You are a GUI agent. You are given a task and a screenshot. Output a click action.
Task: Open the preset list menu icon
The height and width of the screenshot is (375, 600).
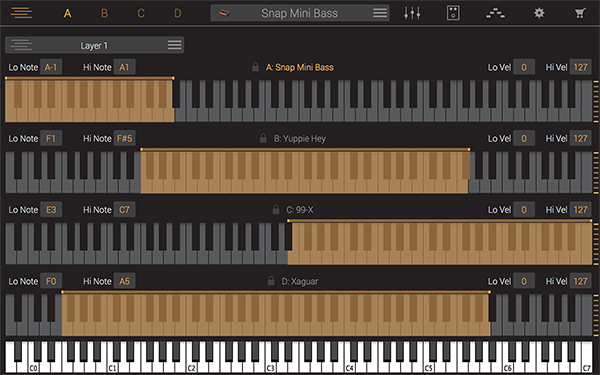(x=380, y=13)
